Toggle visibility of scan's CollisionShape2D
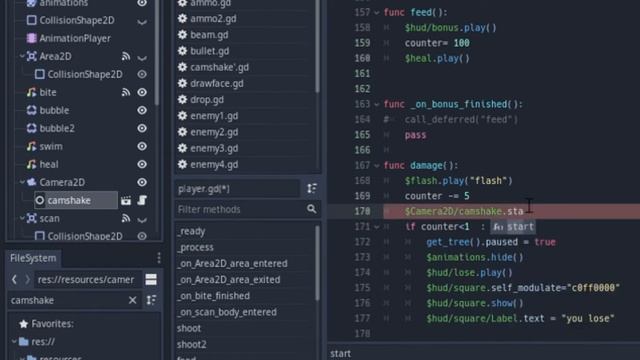This screenshot has width=640, height=360. click(x=142, y=236)
